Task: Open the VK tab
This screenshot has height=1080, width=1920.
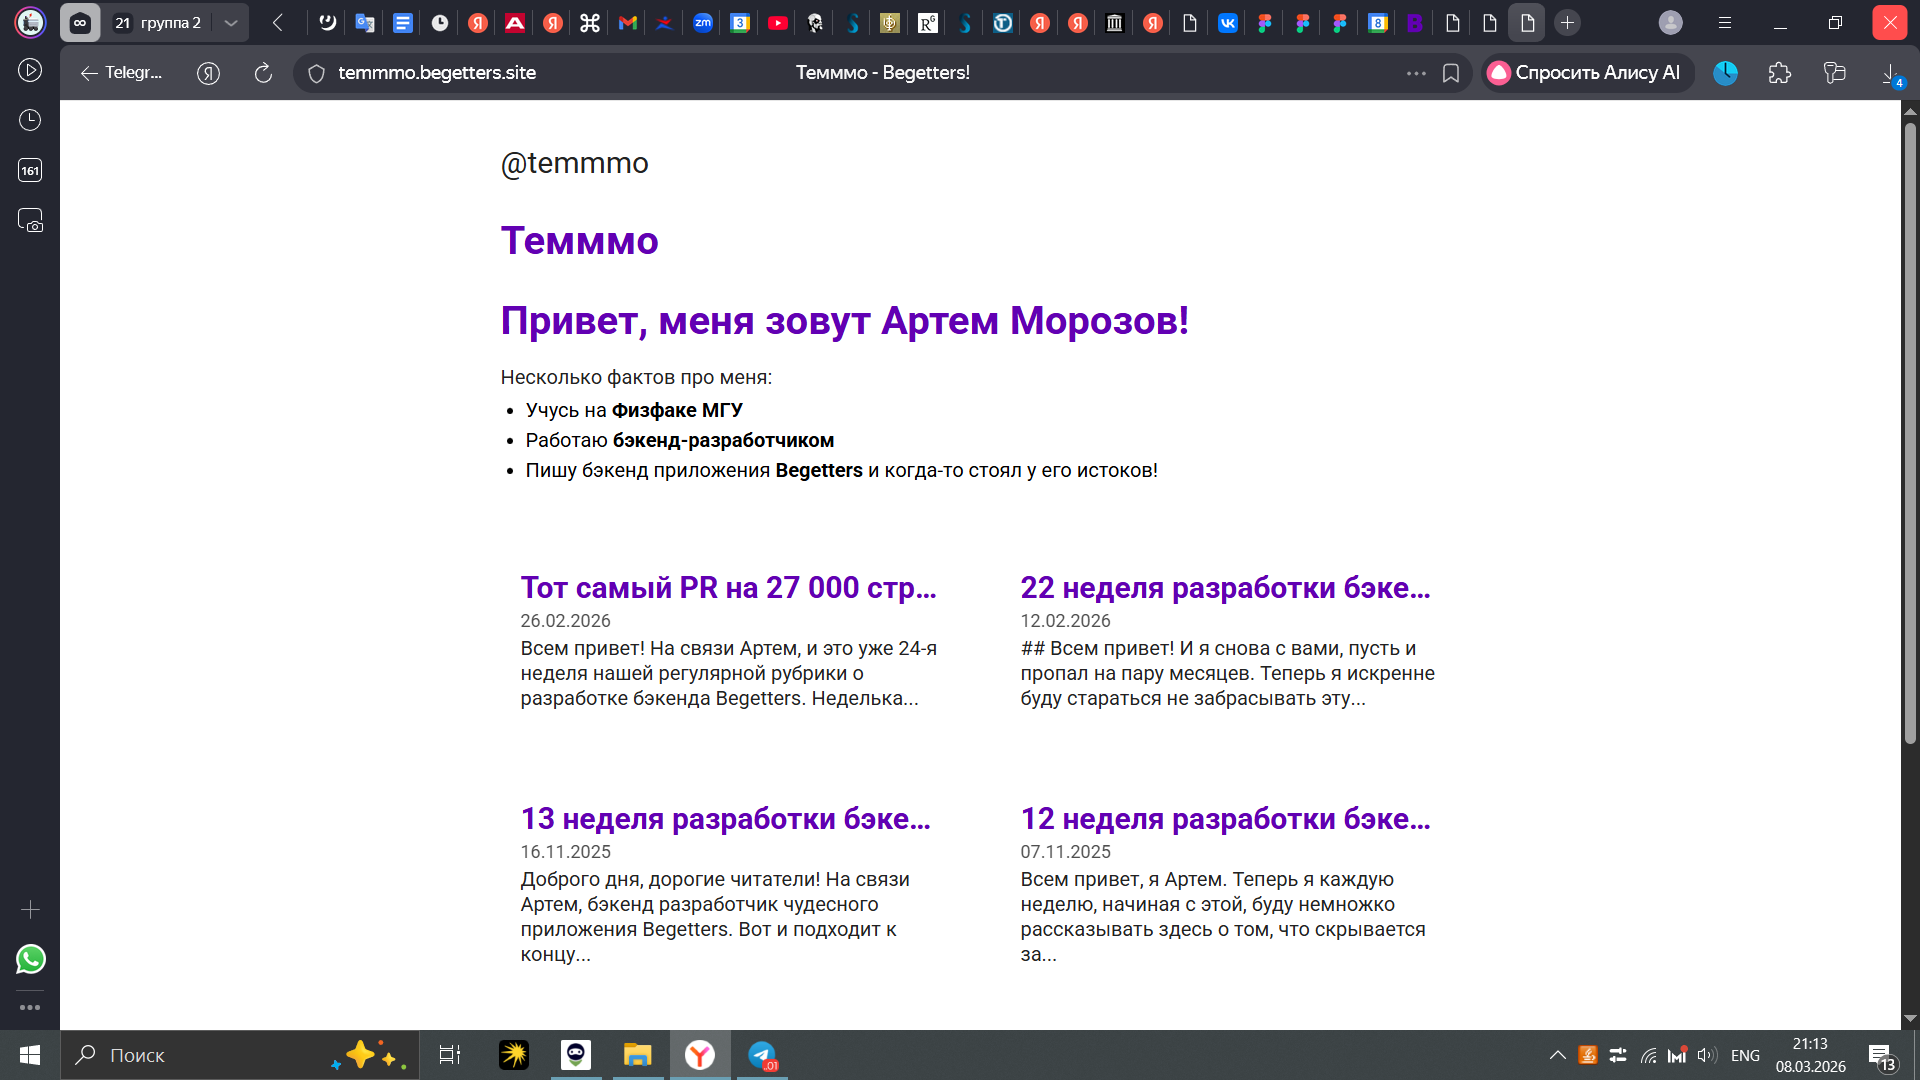Action: tap(1227, 23)
